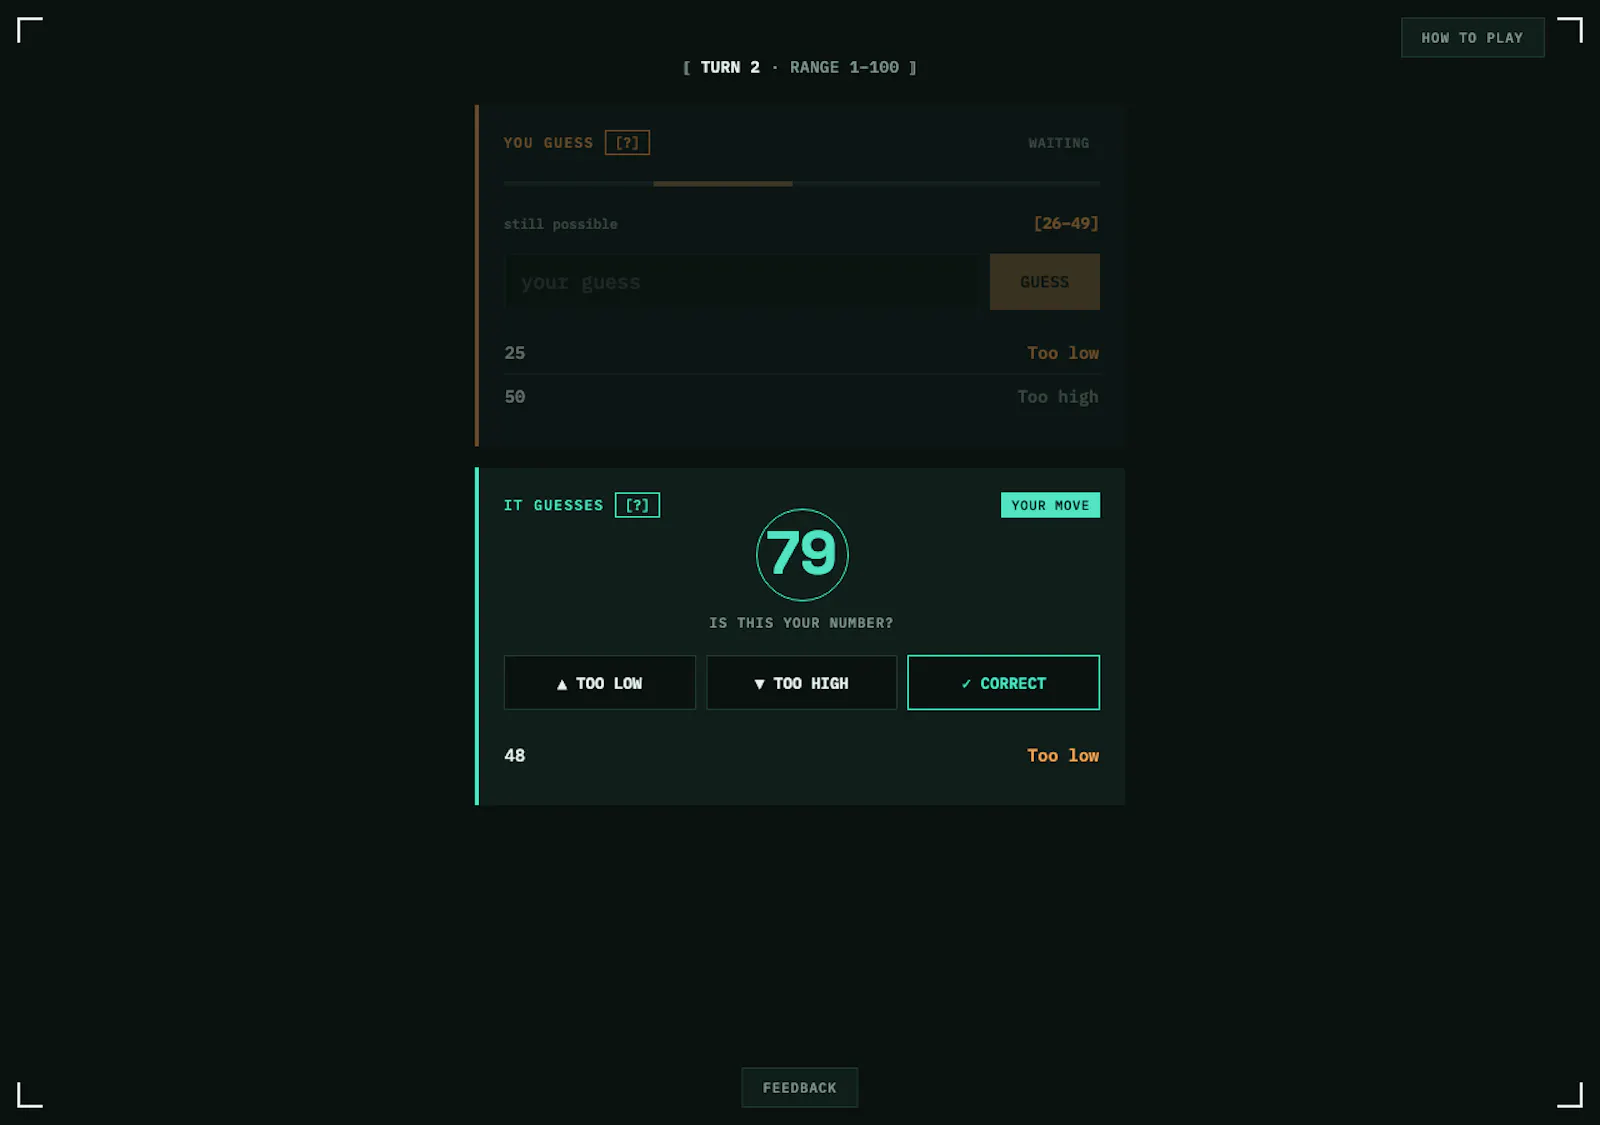
Task: Click the Your Move status badge
Action: click(x=1050, y=505)
